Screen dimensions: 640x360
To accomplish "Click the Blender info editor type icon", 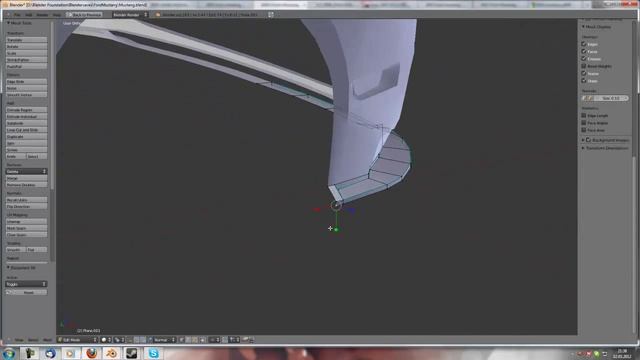I will click(x=8, y=14).
